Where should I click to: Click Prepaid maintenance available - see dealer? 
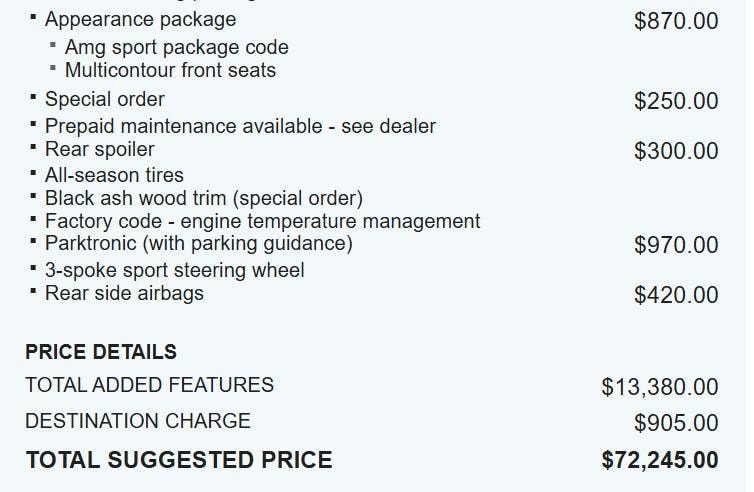coord(240,126)
